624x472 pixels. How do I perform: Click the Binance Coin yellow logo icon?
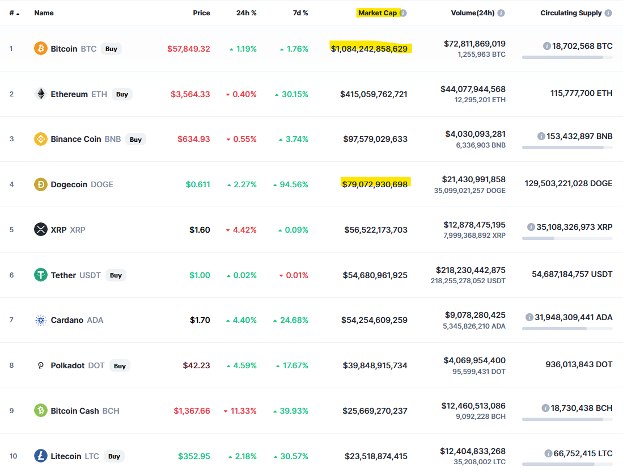pyautogui.click(x=41, y=139)
